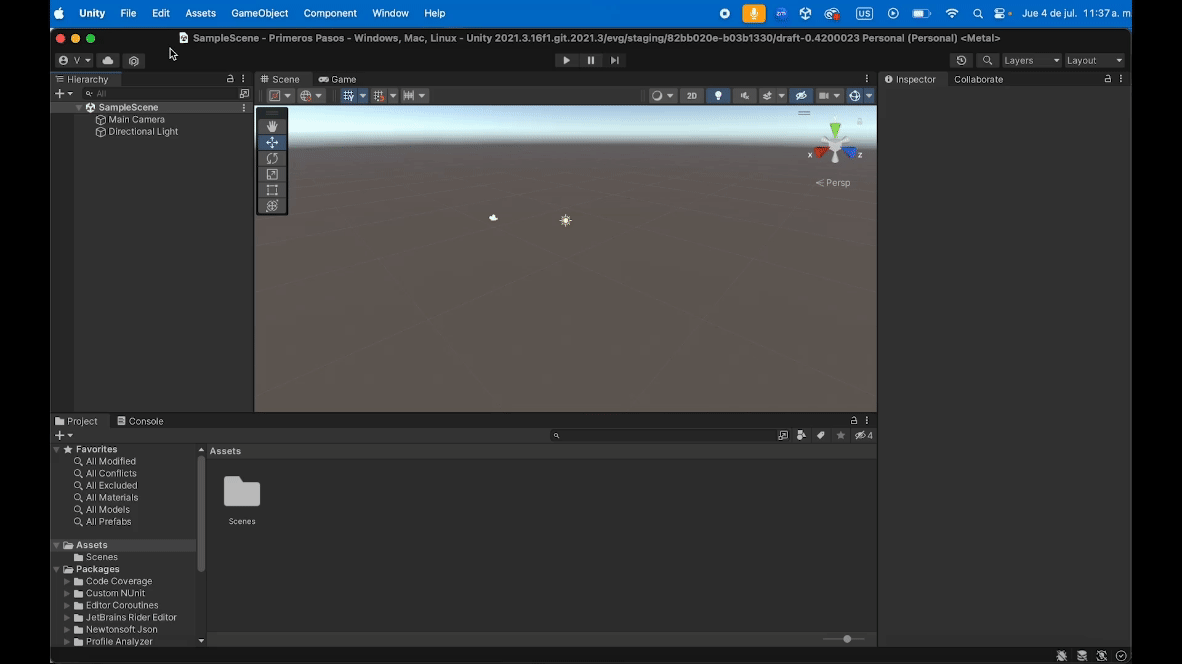The height and width of the screenshot is (664, 1182).
Task: Expand the Code Coverage package folder
Action: [68, 581]
